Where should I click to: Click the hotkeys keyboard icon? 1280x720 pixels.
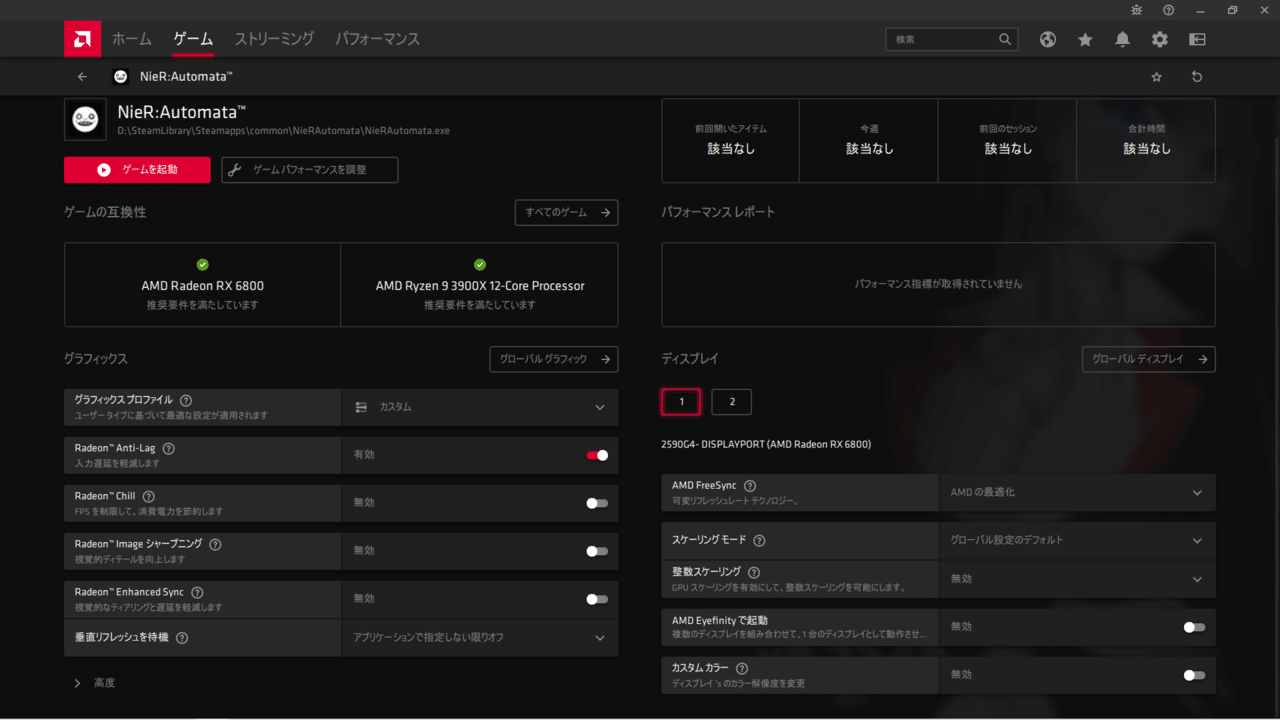tap(1196, 39)
